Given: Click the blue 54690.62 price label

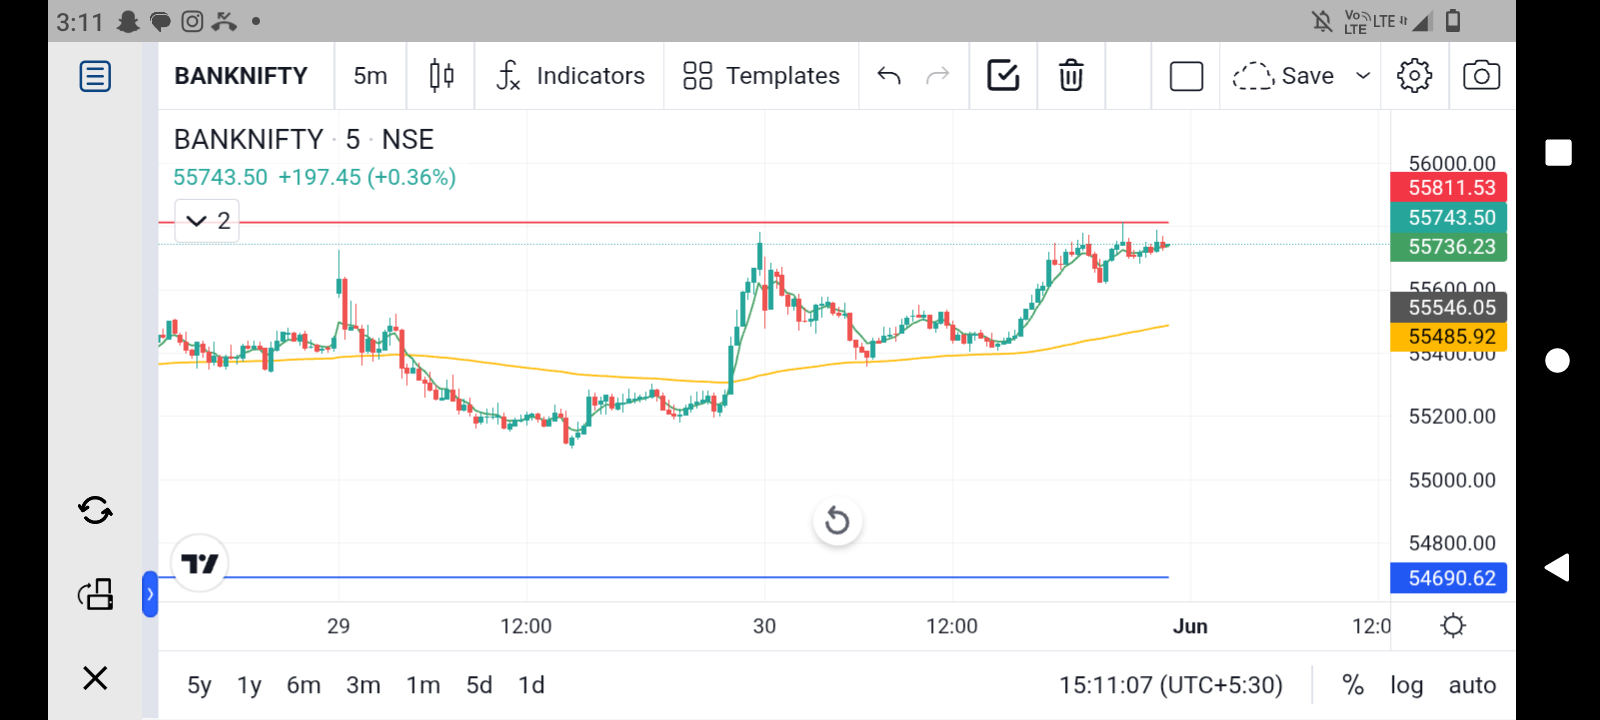Looking at the screenshot, I should 1449,578.
